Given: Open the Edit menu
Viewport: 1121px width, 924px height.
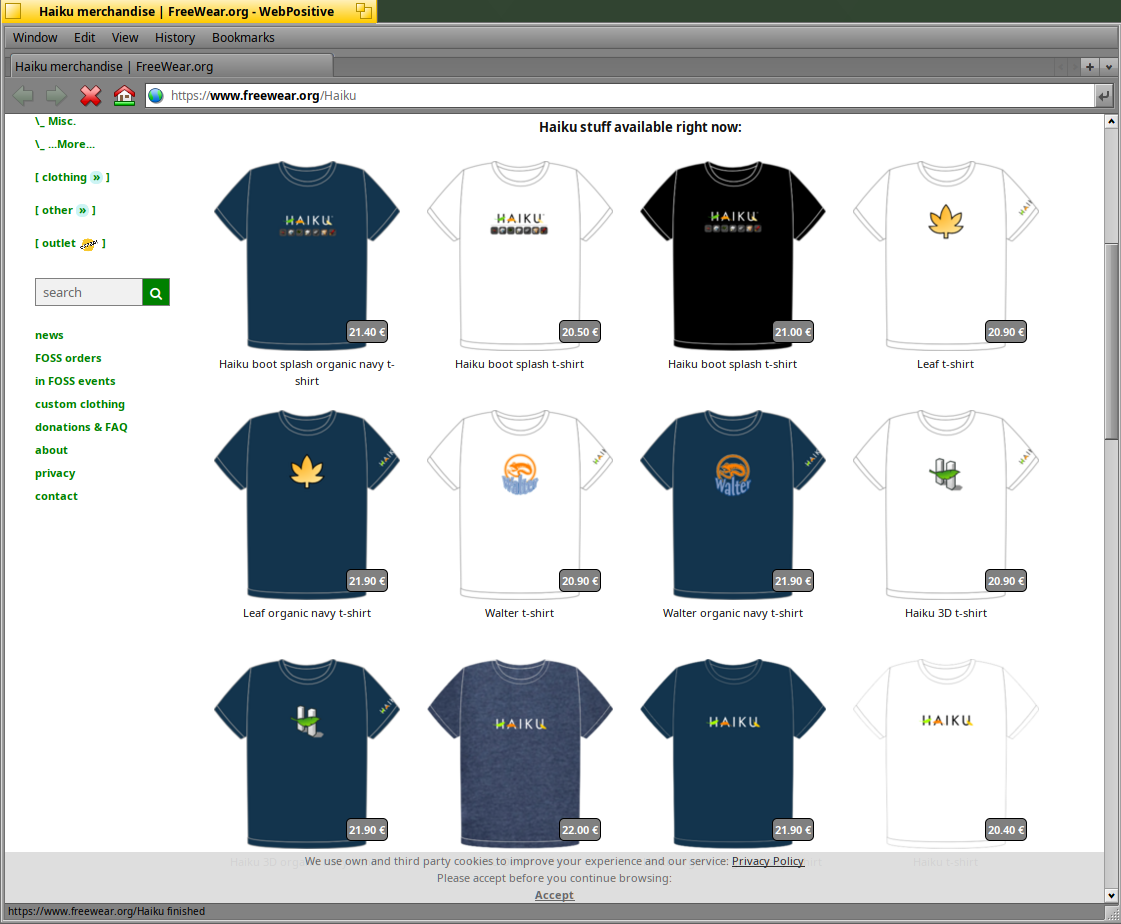Looking at the screenshot, I should [x=84, y=38].
